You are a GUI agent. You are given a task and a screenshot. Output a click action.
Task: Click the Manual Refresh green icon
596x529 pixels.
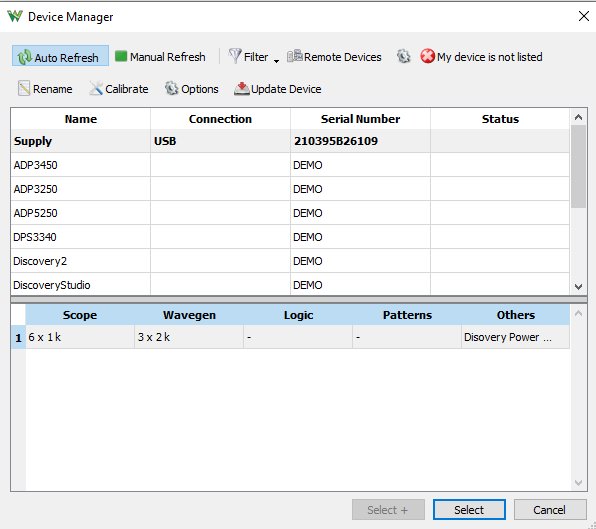120,56
